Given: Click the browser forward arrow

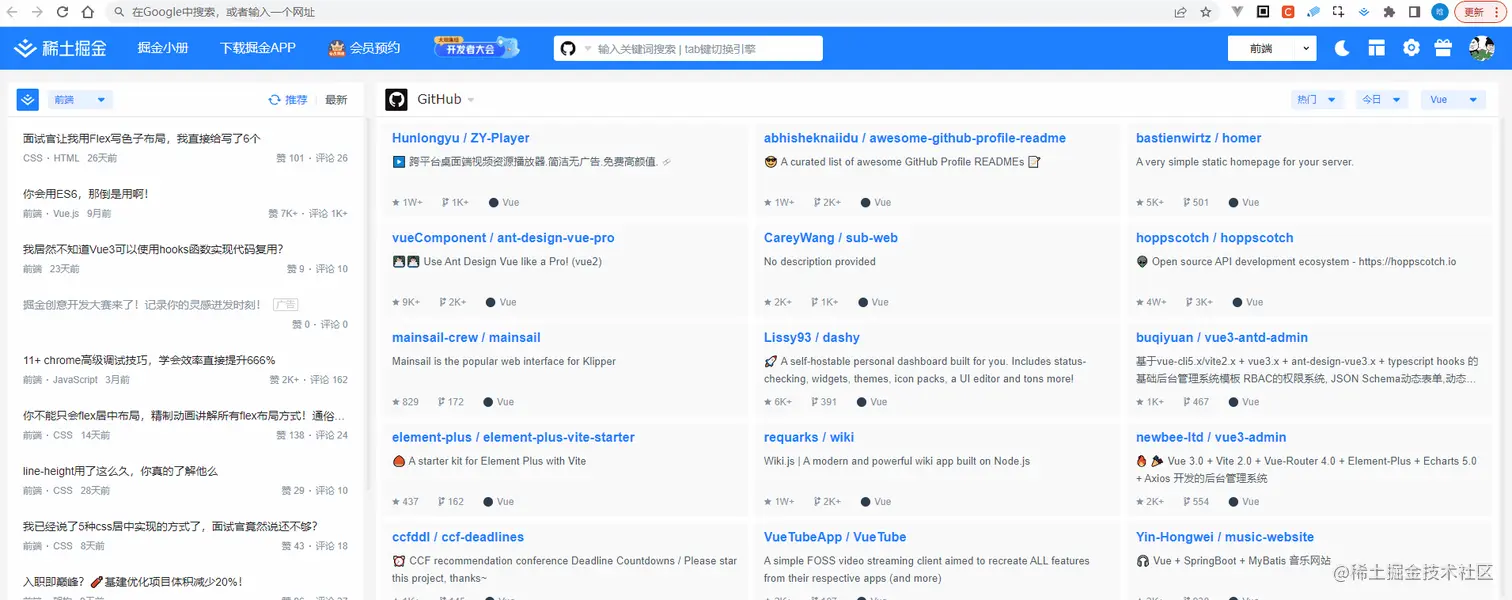Looking at the screenshot, I should (37, 12).
